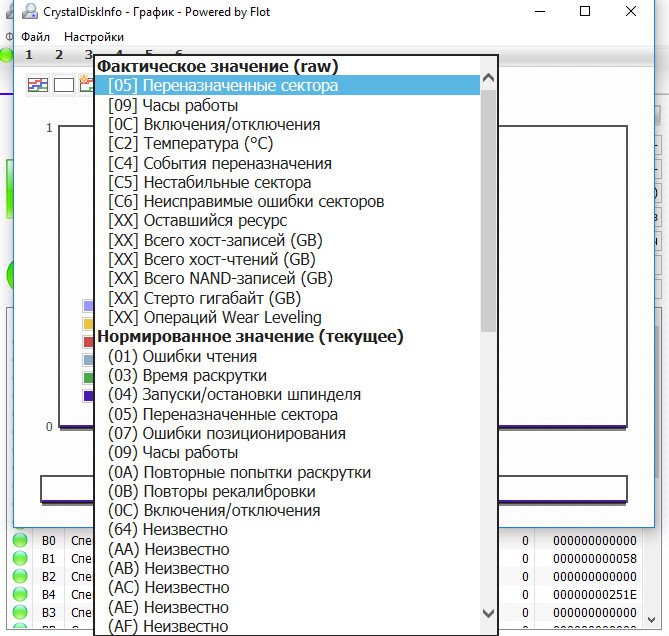Click raw value 000000000000 in B0 row

coord(595,540)
